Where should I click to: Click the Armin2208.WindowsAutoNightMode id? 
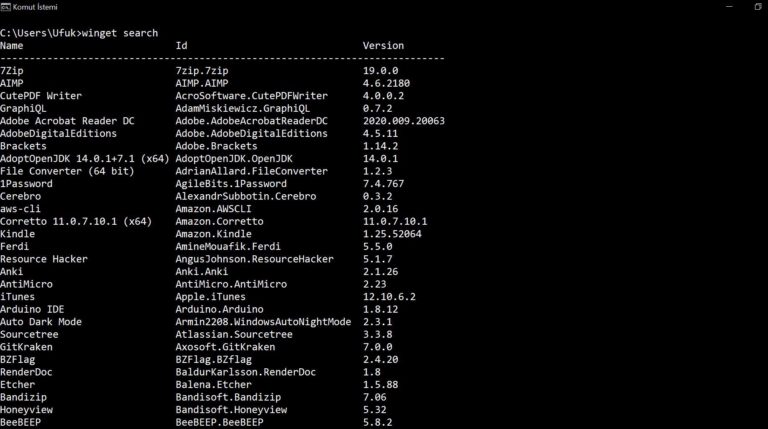coord(263,322)
